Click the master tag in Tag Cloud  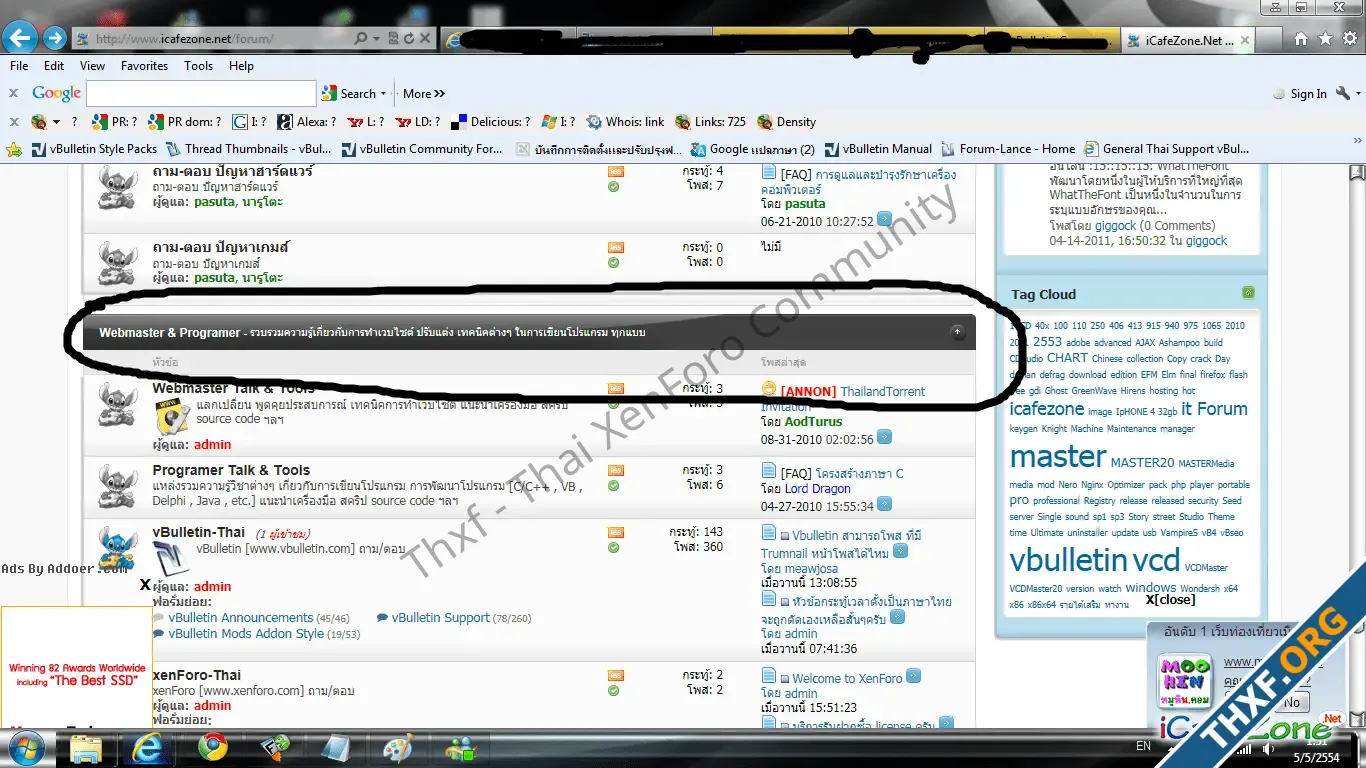click(x=1057, y=457)
